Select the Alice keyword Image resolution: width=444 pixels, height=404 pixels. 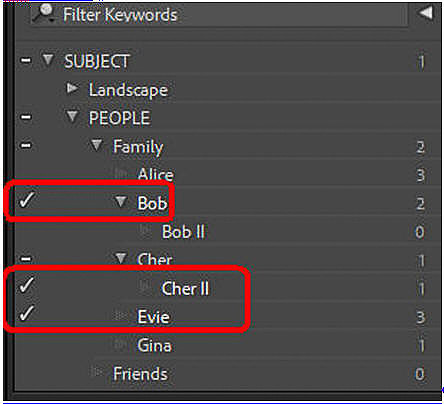coord(155,174)
